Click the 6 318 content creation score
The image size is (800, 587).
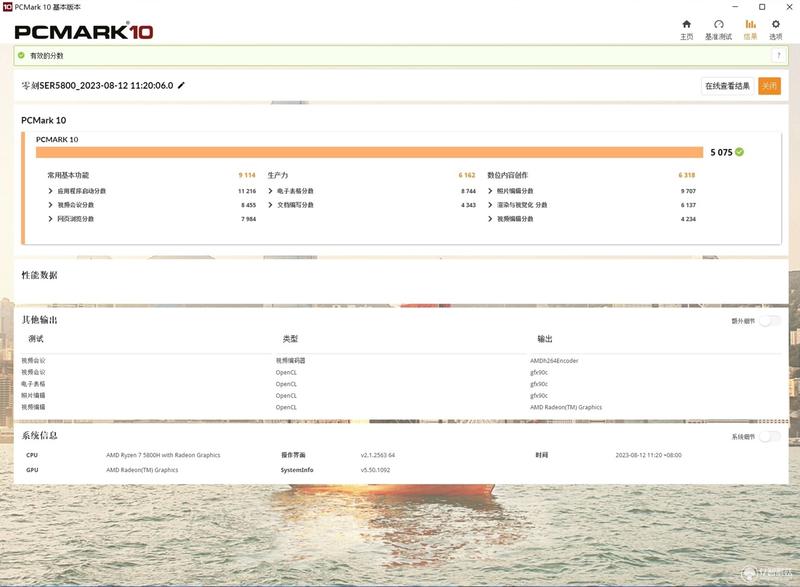pyautogui.click(x=687, y=175)
